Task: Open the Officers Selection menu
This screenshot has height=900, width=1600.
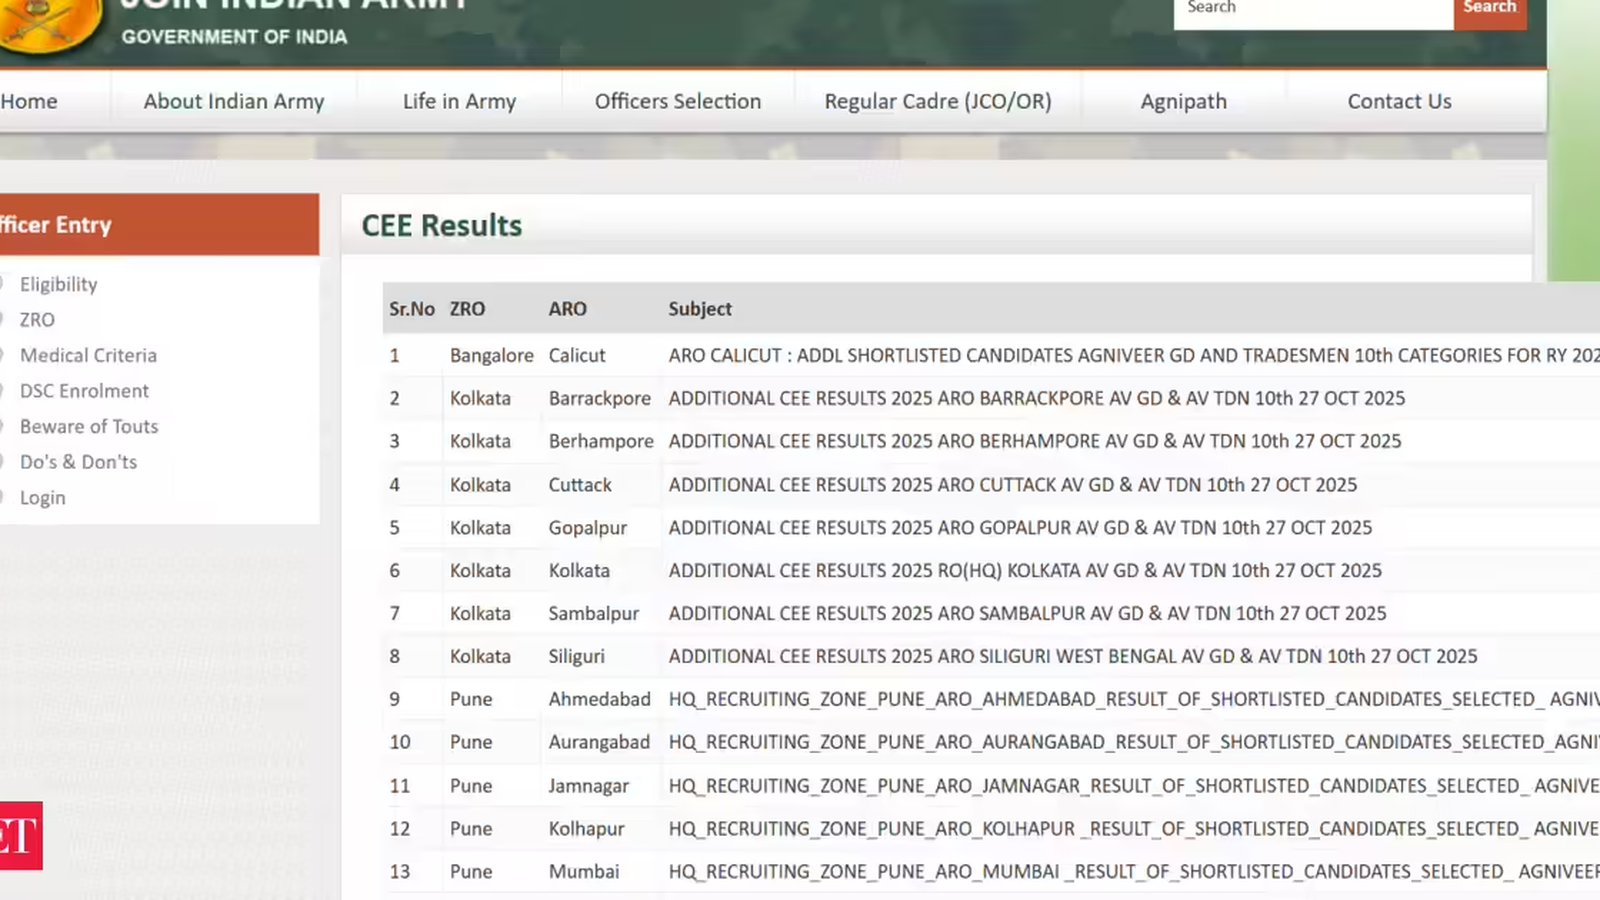Action: [678, 101]
